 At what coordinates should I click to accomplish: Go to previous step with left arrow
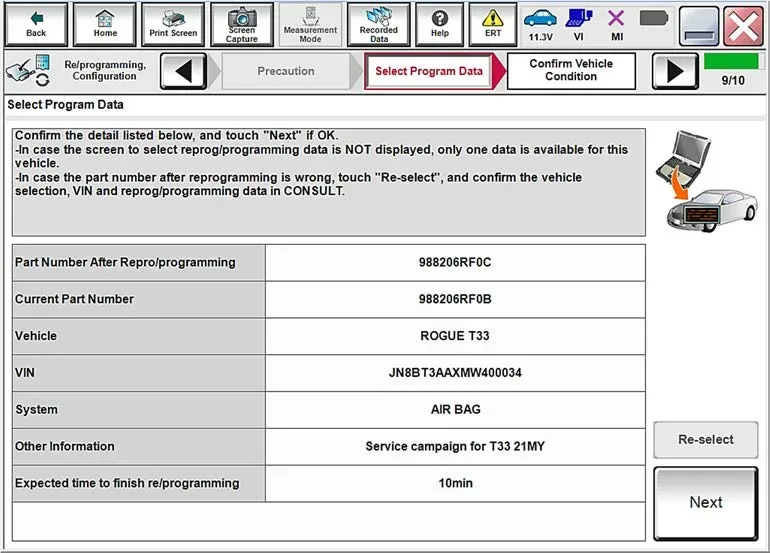[184, 72]
